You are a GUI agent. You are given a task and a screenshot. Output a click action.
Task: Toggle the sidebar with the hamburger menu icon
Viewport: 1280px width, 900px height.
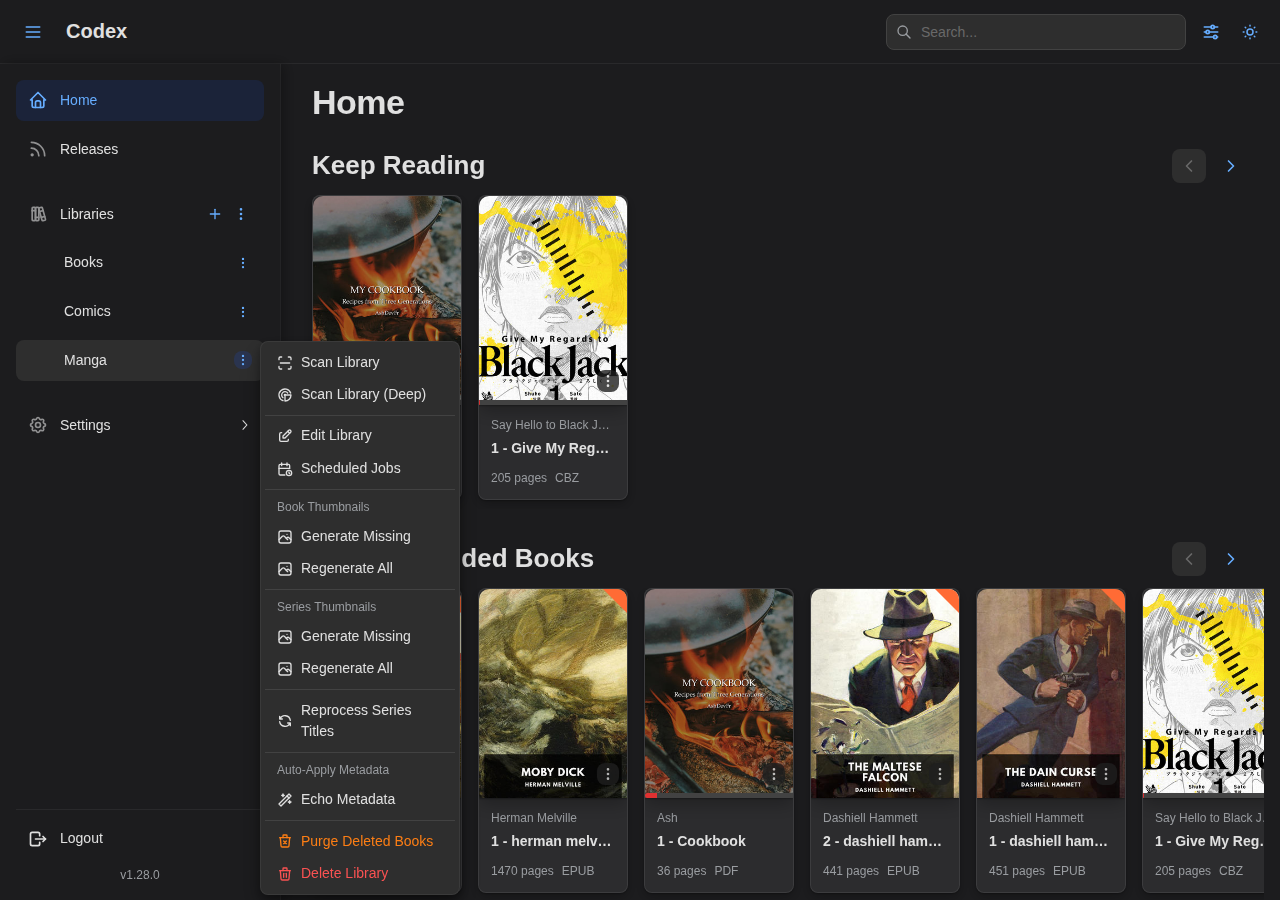33,32
